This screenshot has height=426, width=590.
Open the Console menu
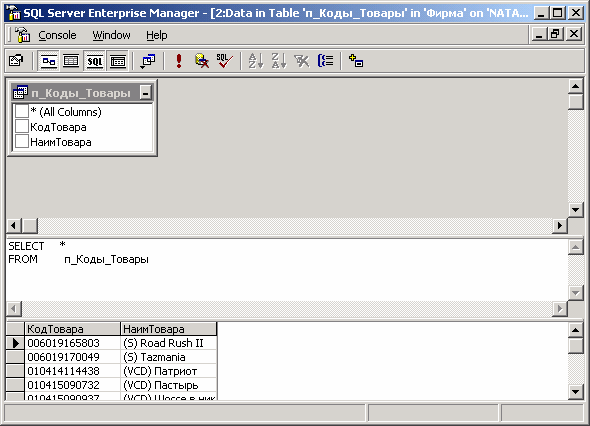pyautogui.click(x=57, y=35)
